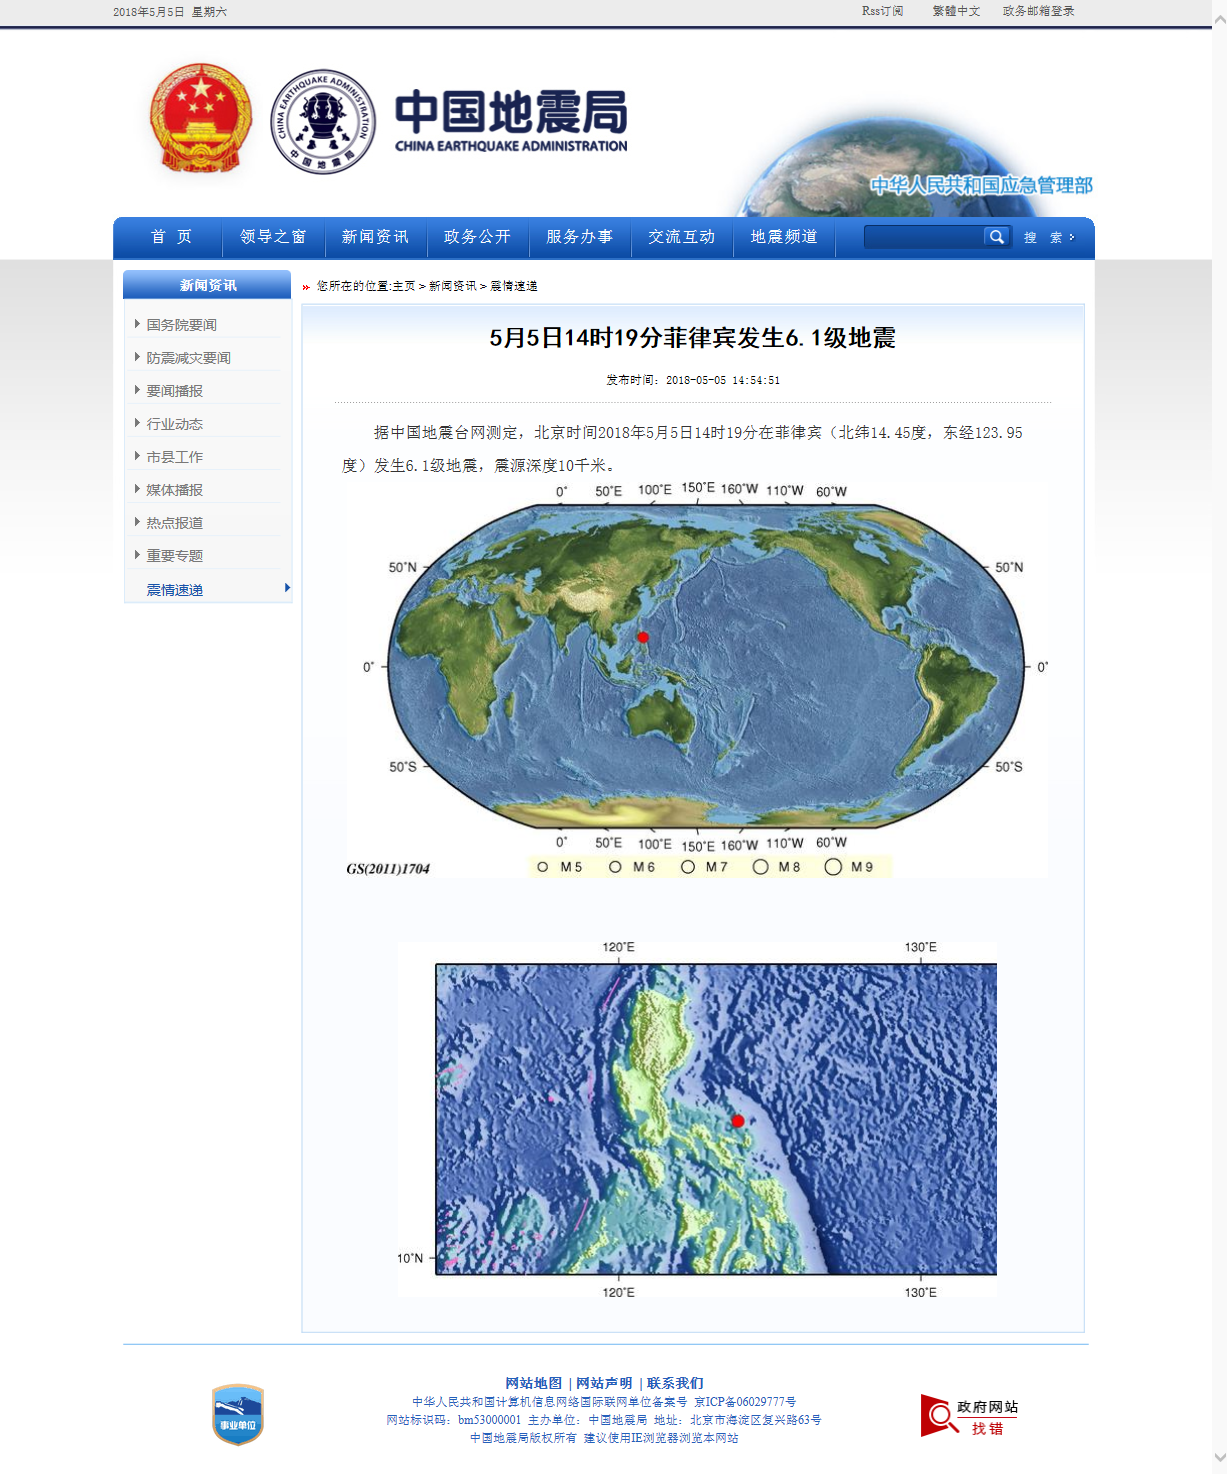Click the 发布时间 2018-05-05 text
The image size is (1227, 1474).
tap(692, 380)
